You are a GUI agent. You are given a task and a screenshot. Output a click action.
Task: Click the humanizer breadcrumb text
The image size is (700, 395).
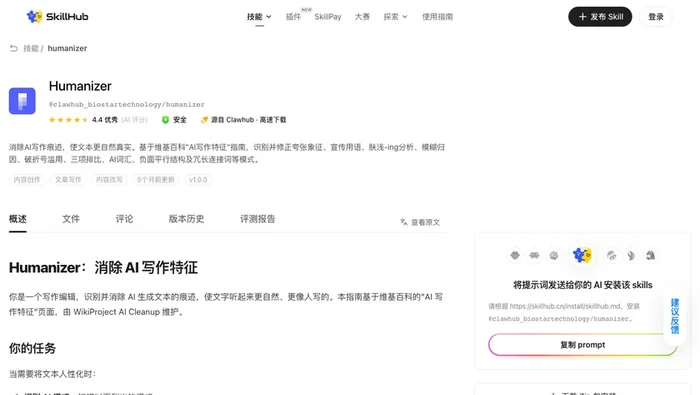67,48
